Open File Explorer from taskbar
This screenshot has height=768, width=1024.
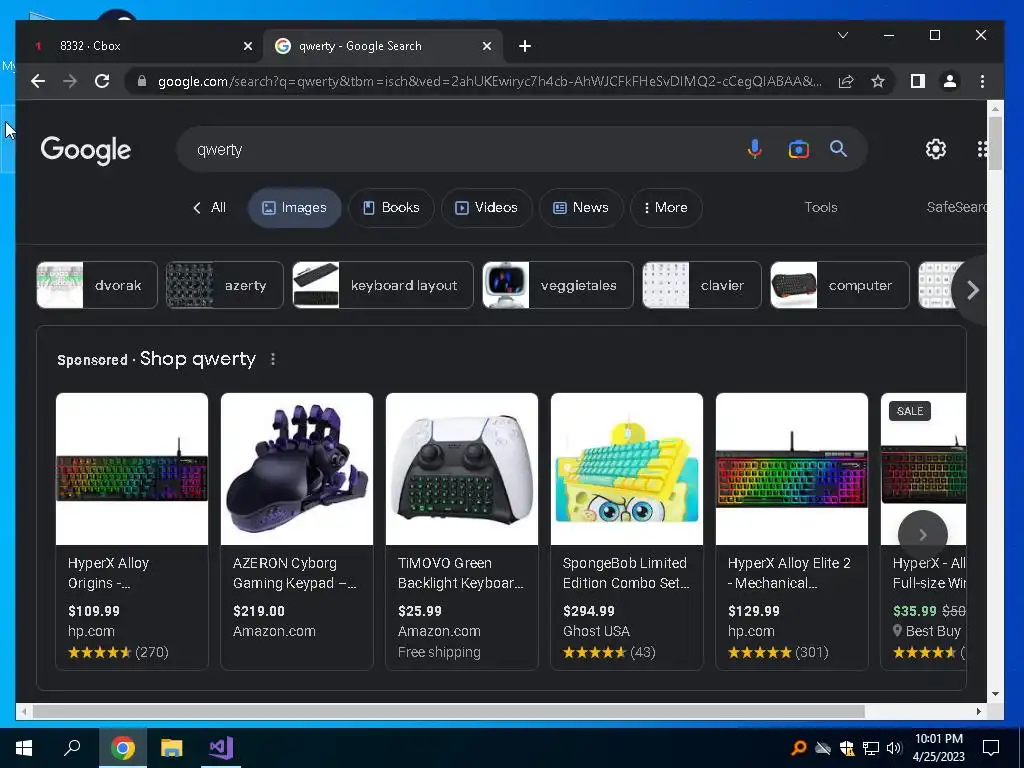(171, 748)
